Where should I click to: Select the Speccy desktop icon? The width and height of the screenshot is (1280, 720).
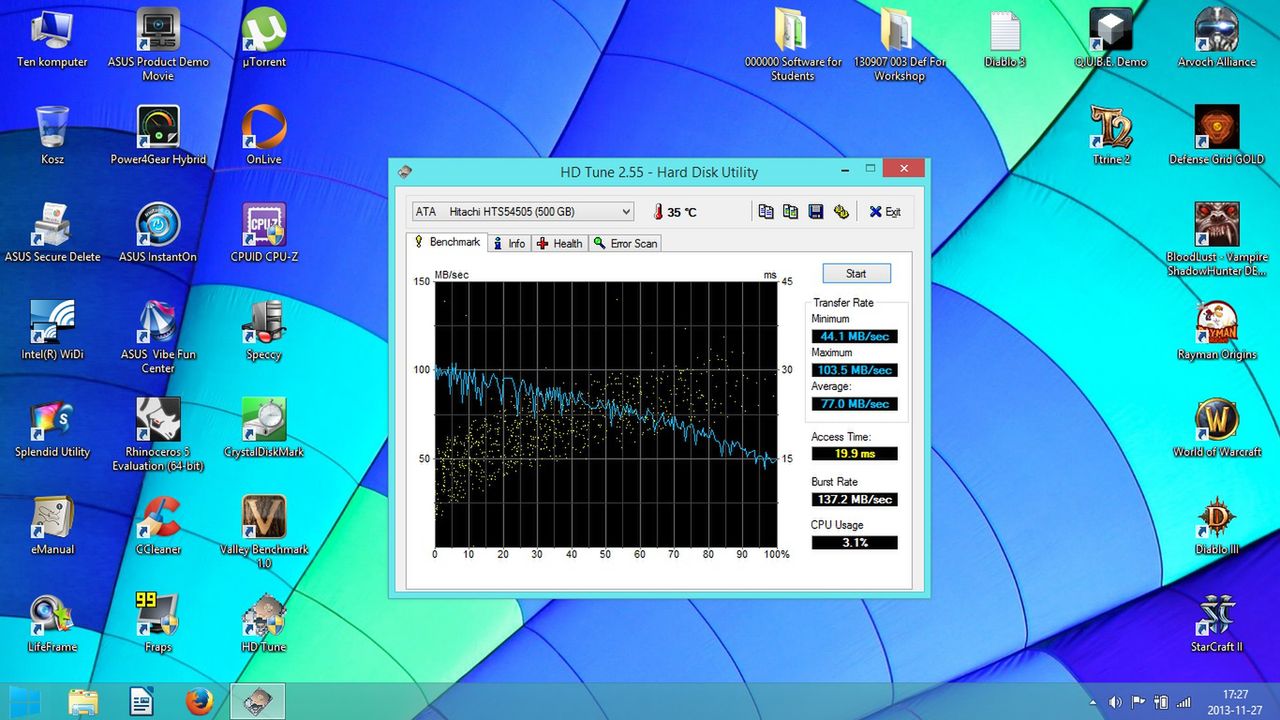[264, 331]
